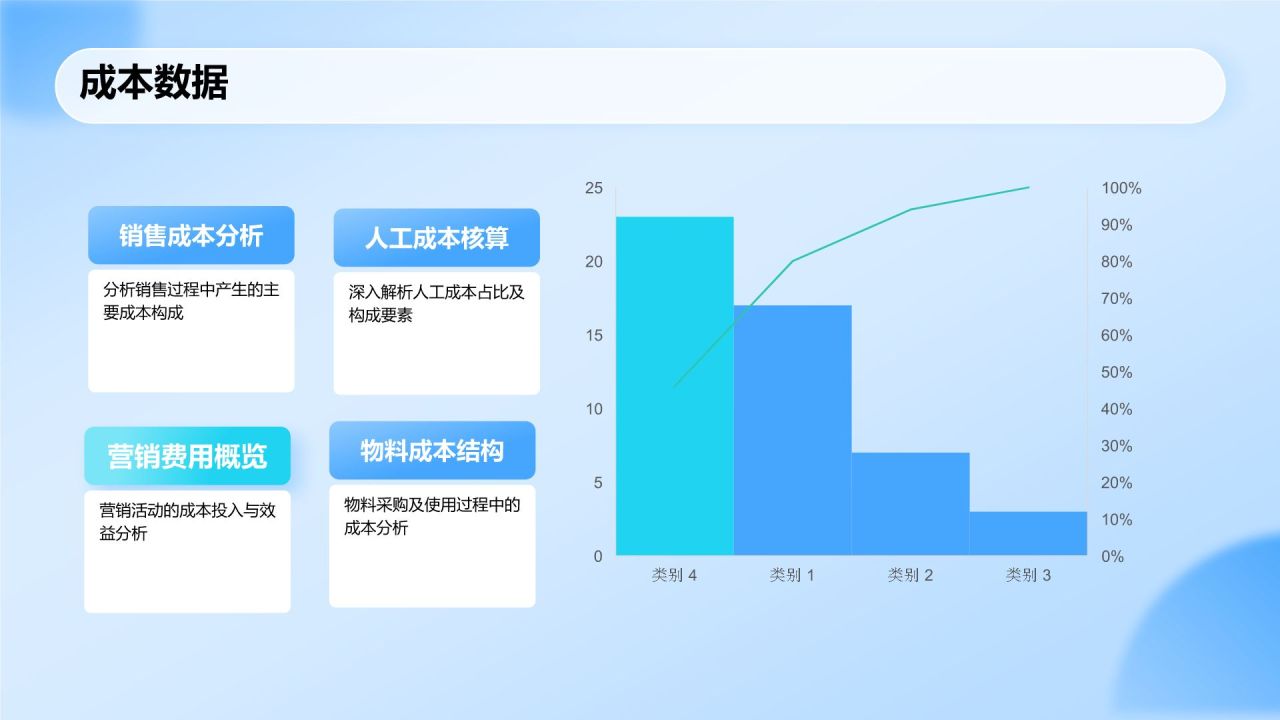The image size is (1280, 720).
Task: Click the 人工成本核算 header button
Action: 436,238
